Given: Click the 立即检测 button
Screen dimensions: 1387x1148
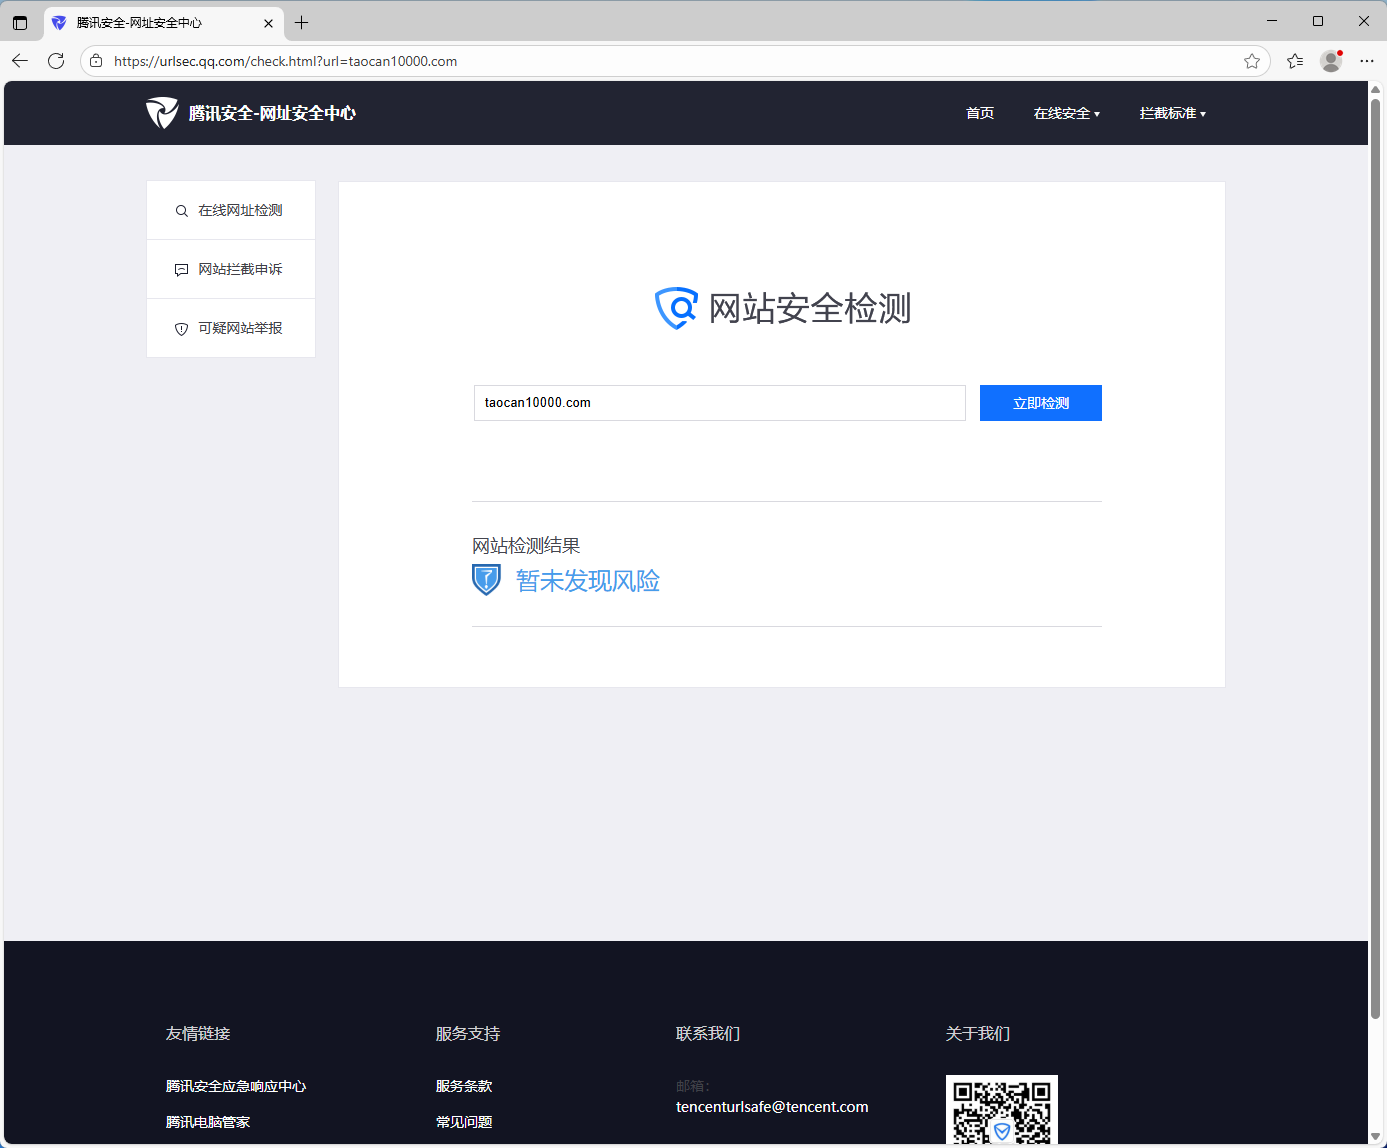Looking at the screenshot, I should click(1041, 403).
